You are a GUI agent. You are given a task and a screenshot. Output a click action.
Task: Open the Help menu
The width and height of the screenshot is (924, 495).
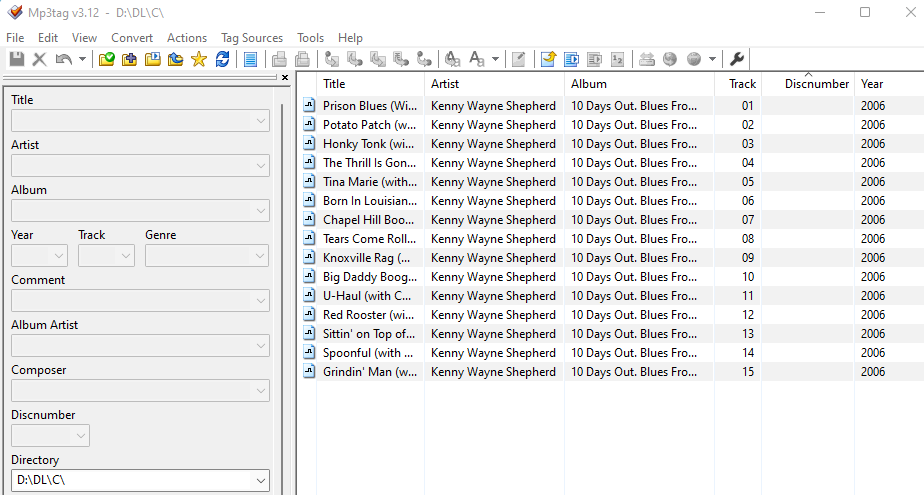(x=350, y=38)
